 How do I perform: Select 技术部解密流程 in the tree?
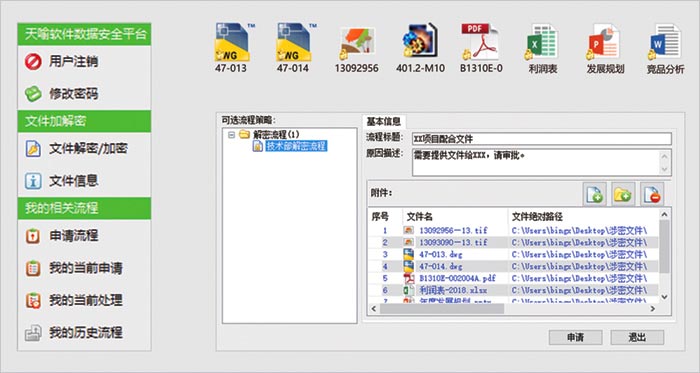296,146
